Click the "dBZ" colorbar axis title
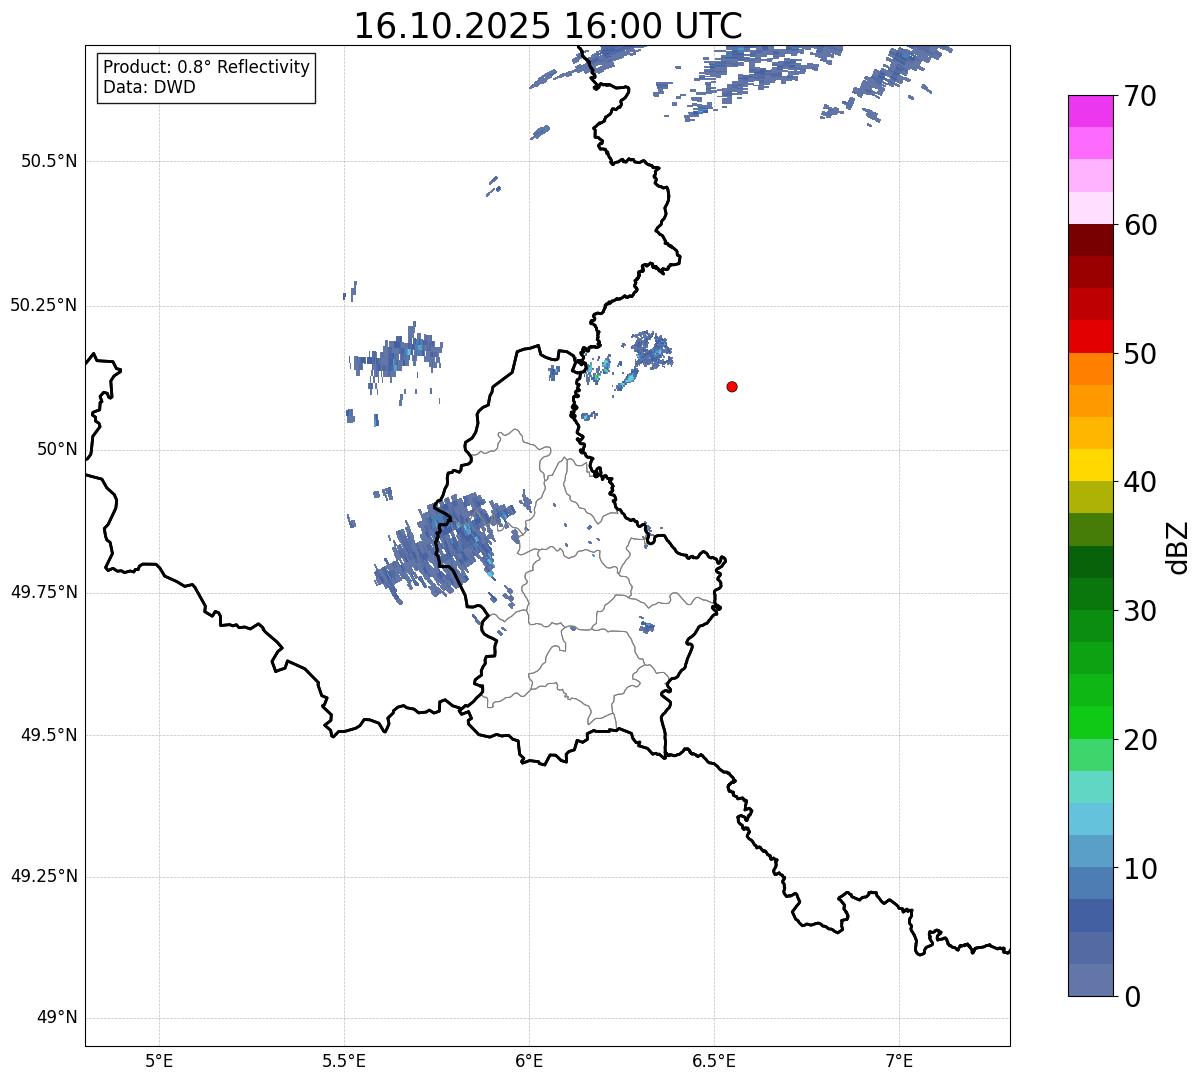This screenshot has width=1202, height=1081. pos(1178,547)
